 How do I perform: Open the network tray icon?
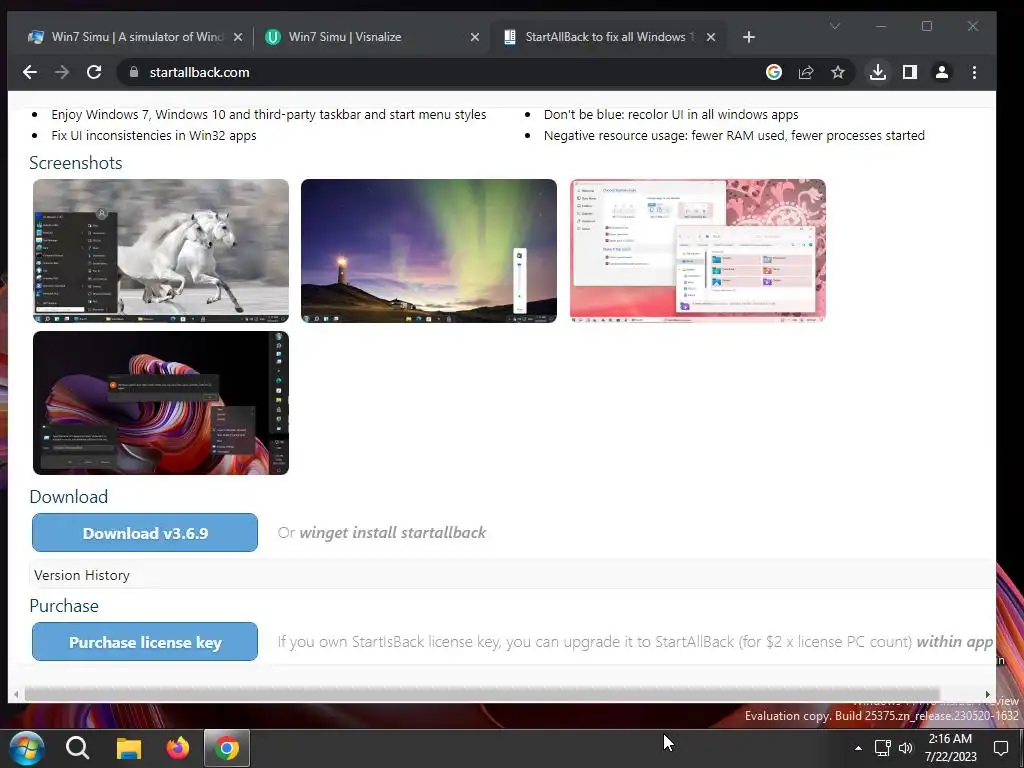[x=883, y=748]
